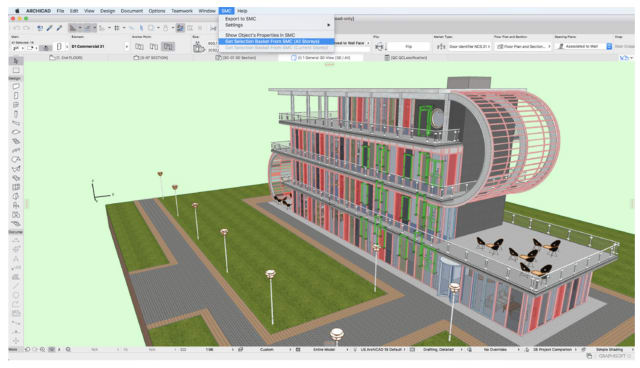
Task: Activate the pick up parameters eyedropper icon
Action: pos(49,28)
